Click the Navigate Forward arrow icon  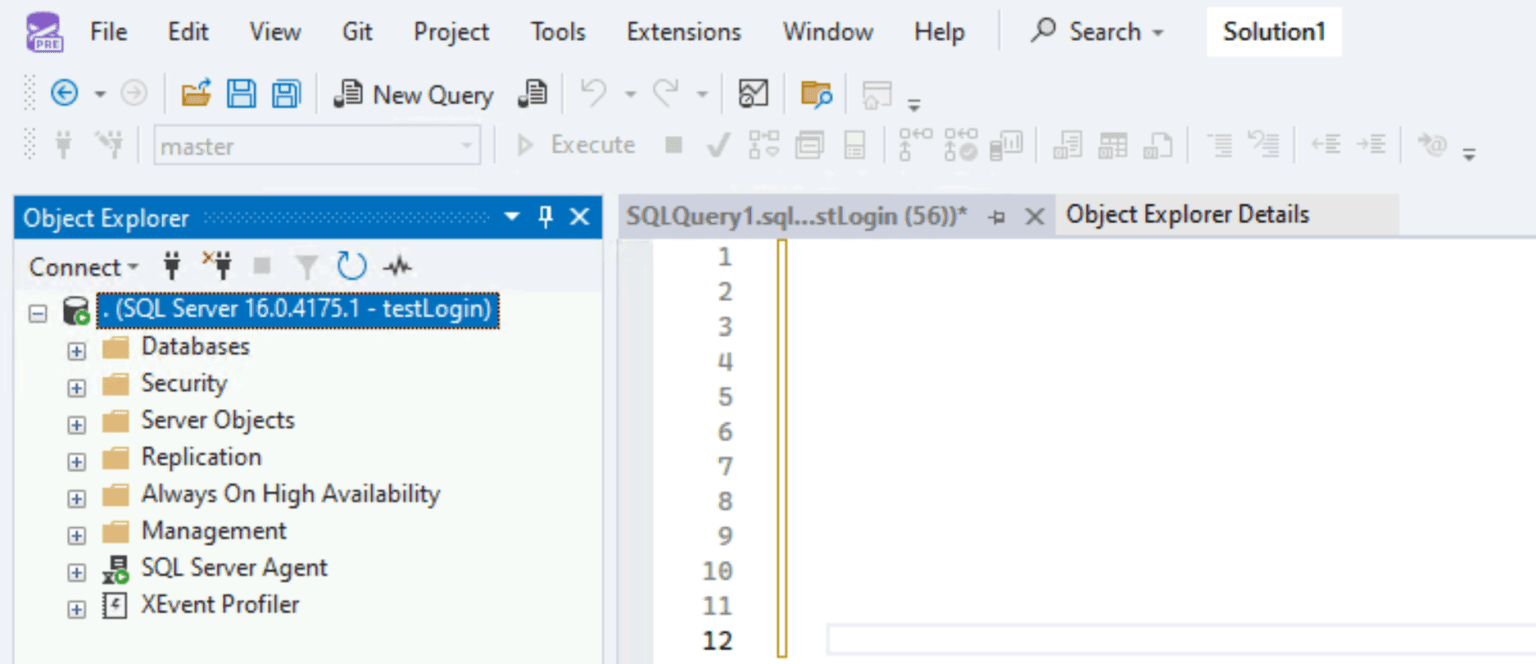[x=134, y=94]
